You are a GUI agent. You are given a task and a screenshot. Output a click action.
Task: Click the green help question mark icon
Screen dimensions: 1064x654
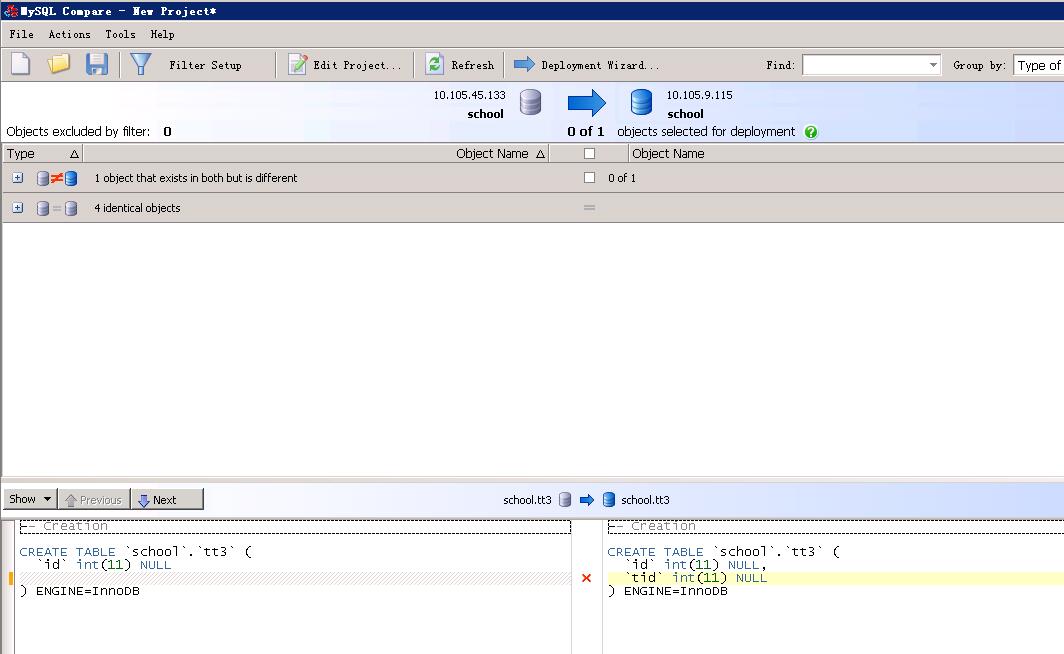[811, 132]
